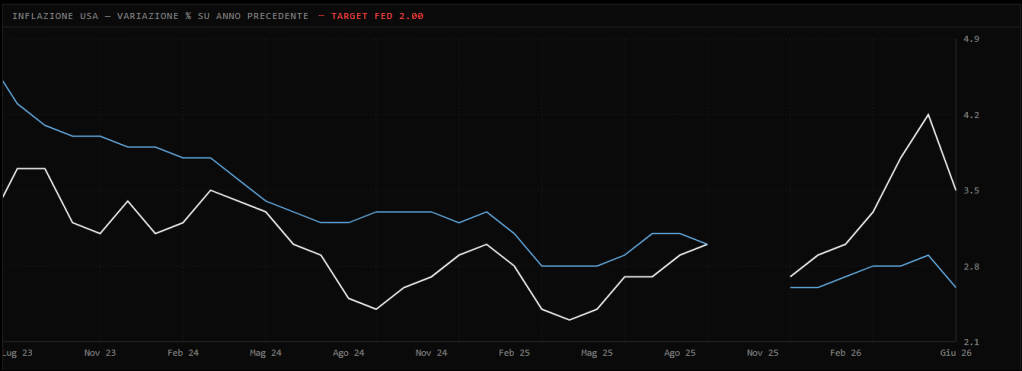Select the 'Feb 24' x-axis label
The image size is (1022, 371).
[x=183, y=353]
